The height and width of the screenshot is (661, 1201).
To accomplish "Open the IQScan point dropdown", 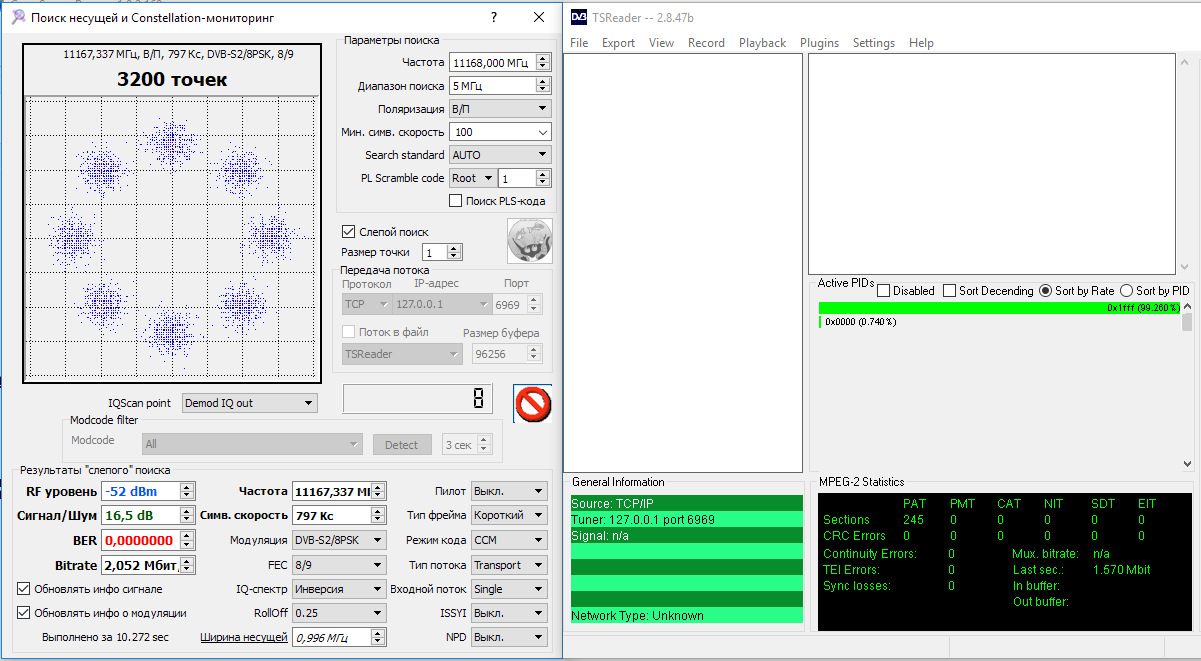I will pyautogui.click(x=250, y=403).
